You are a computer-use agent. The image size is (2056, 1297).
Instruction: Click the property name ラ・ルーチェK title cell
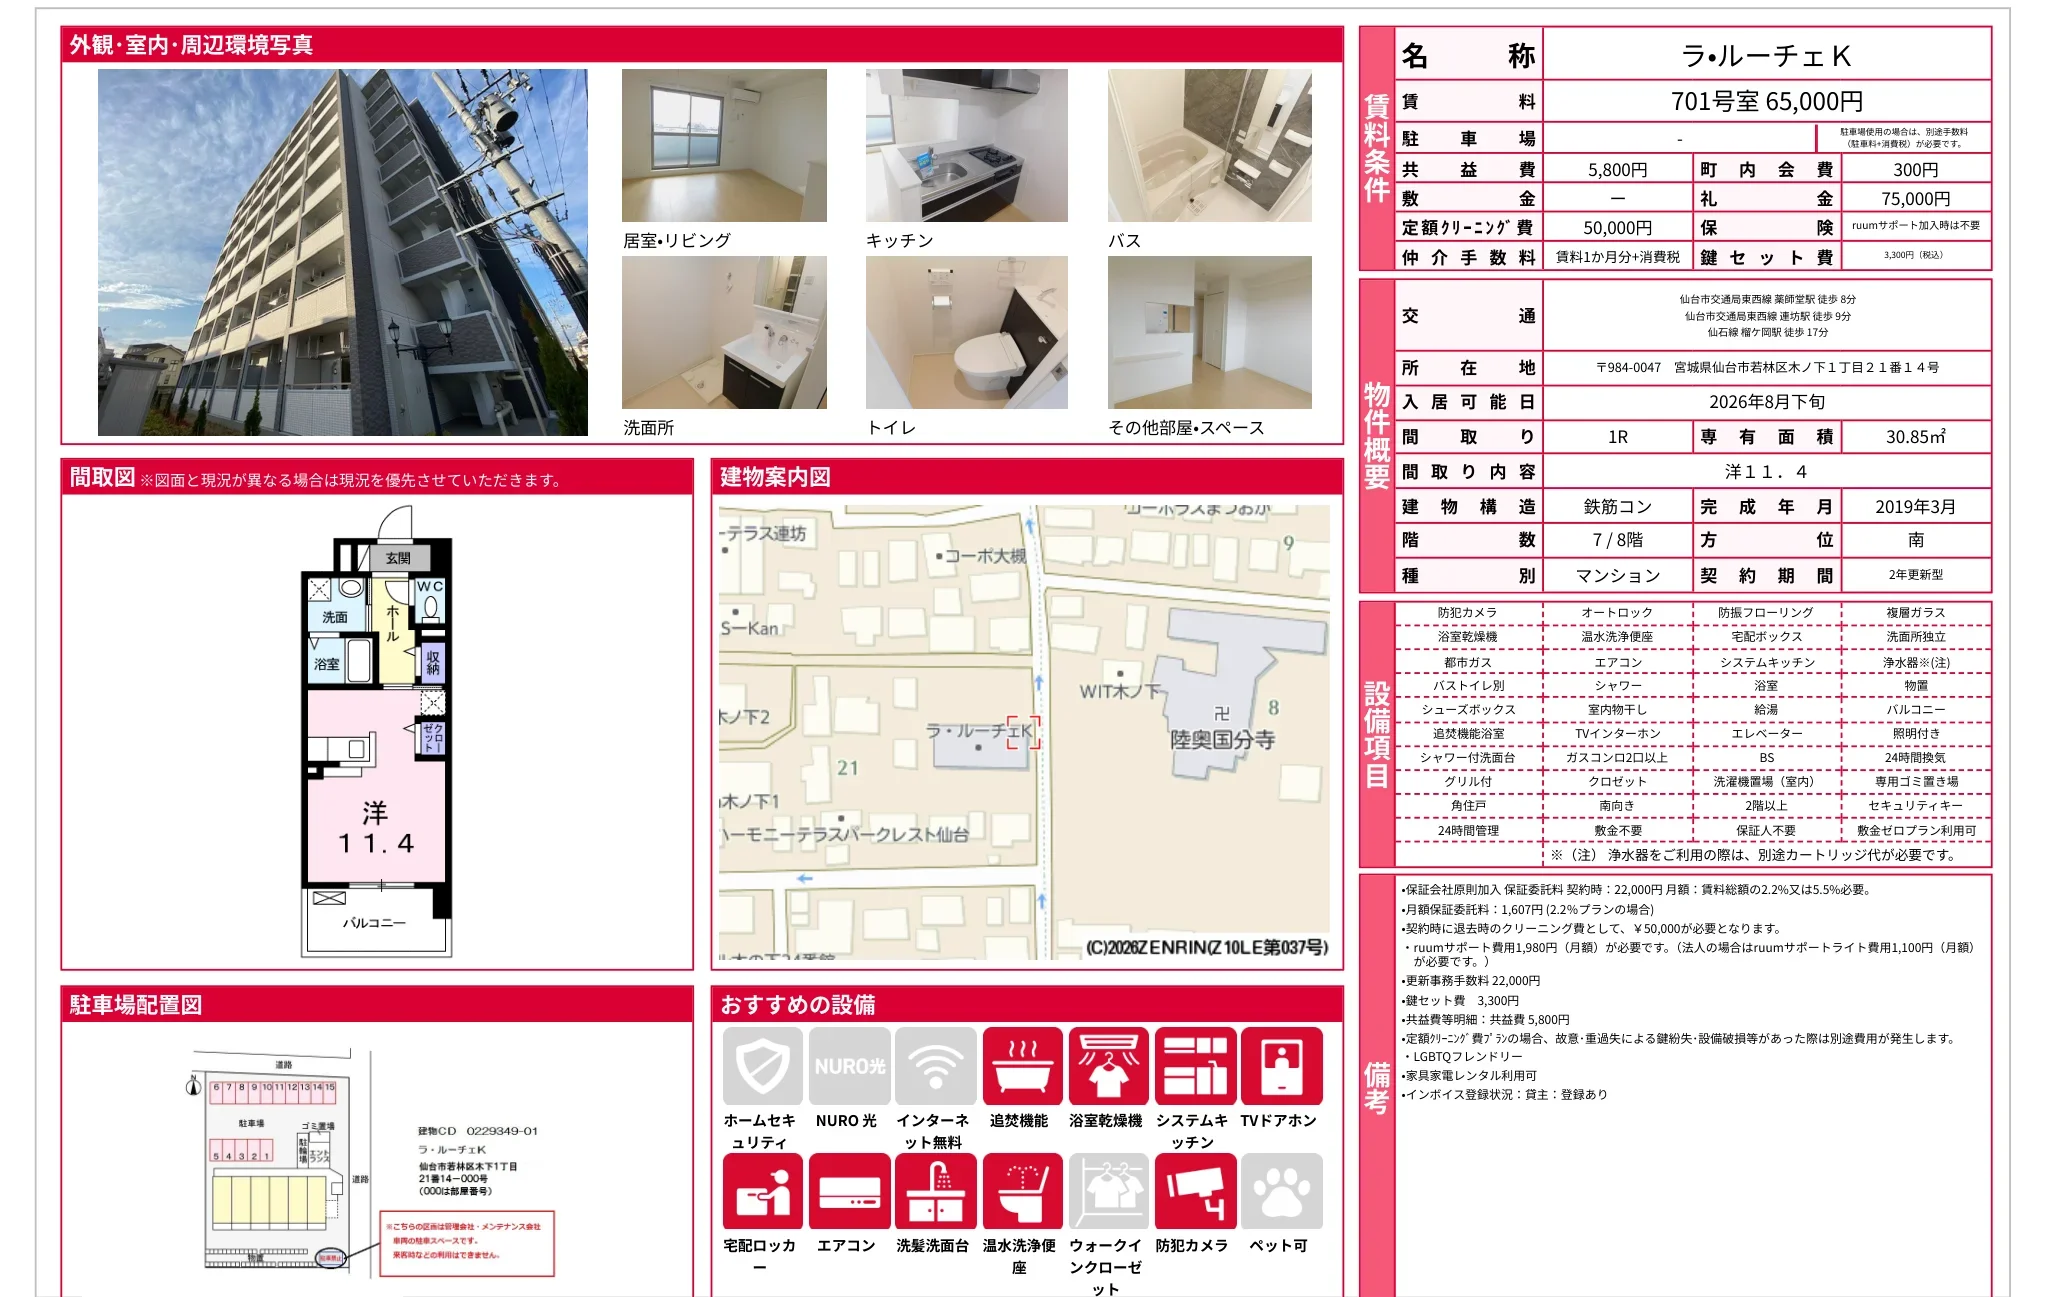click(x=1767, y=55)
